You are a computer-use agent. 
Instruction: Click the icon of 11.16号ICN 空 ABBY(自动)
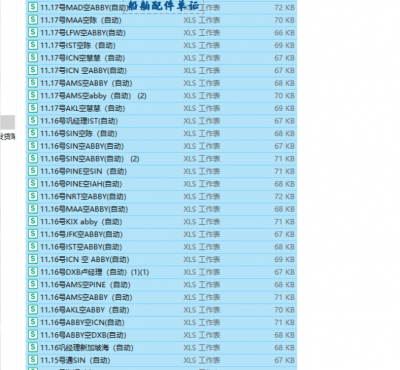(33, 259)
